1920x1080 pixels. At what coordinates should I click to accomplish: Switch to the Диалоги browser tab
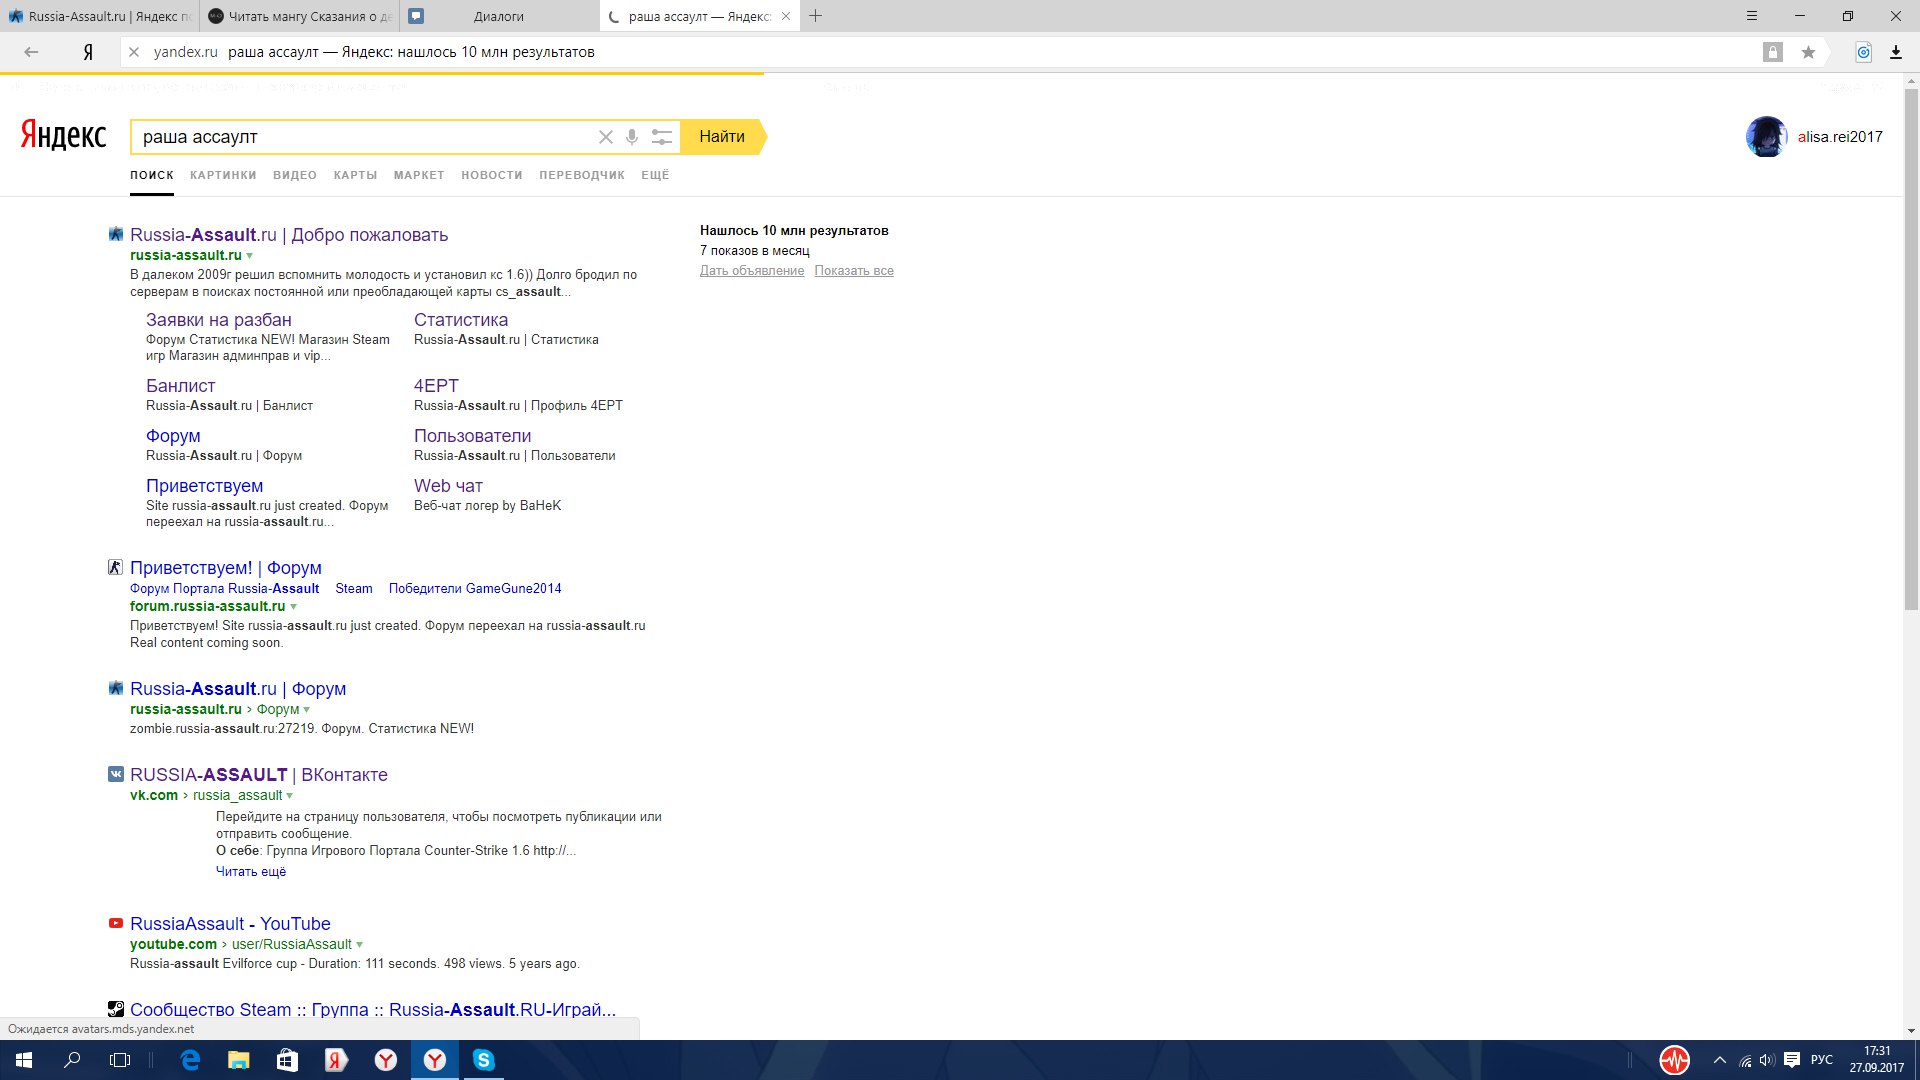[498, 16]
